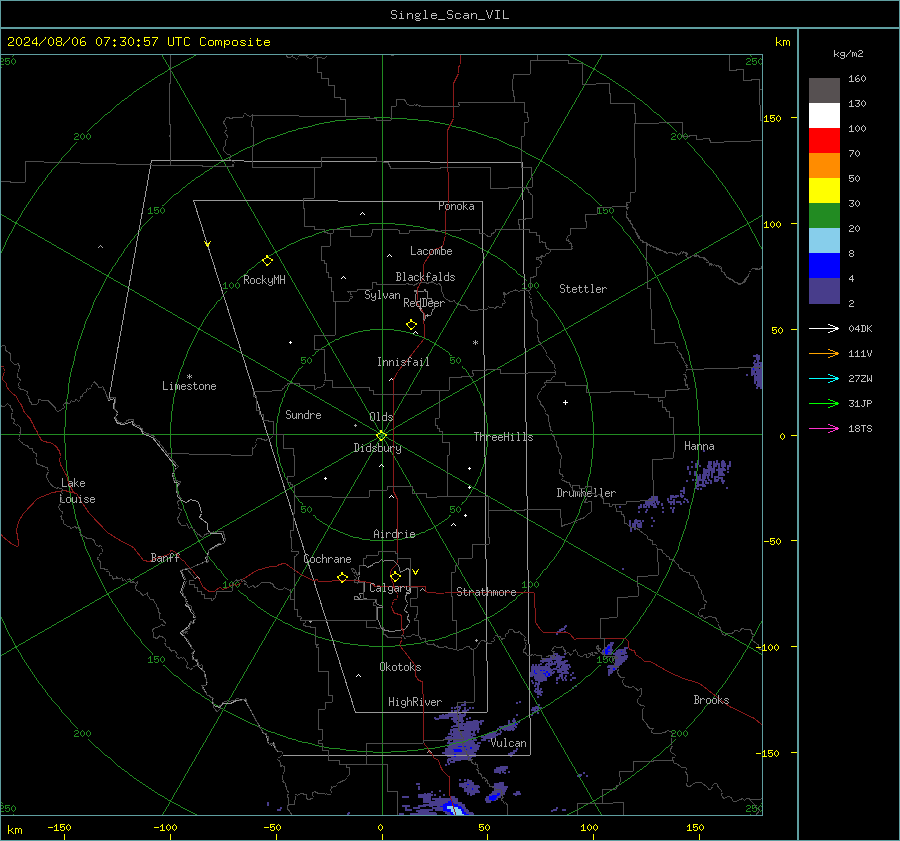Select the light blue 8-20 legend swatch
900x841 pixels.
click(x=824, y=241)
